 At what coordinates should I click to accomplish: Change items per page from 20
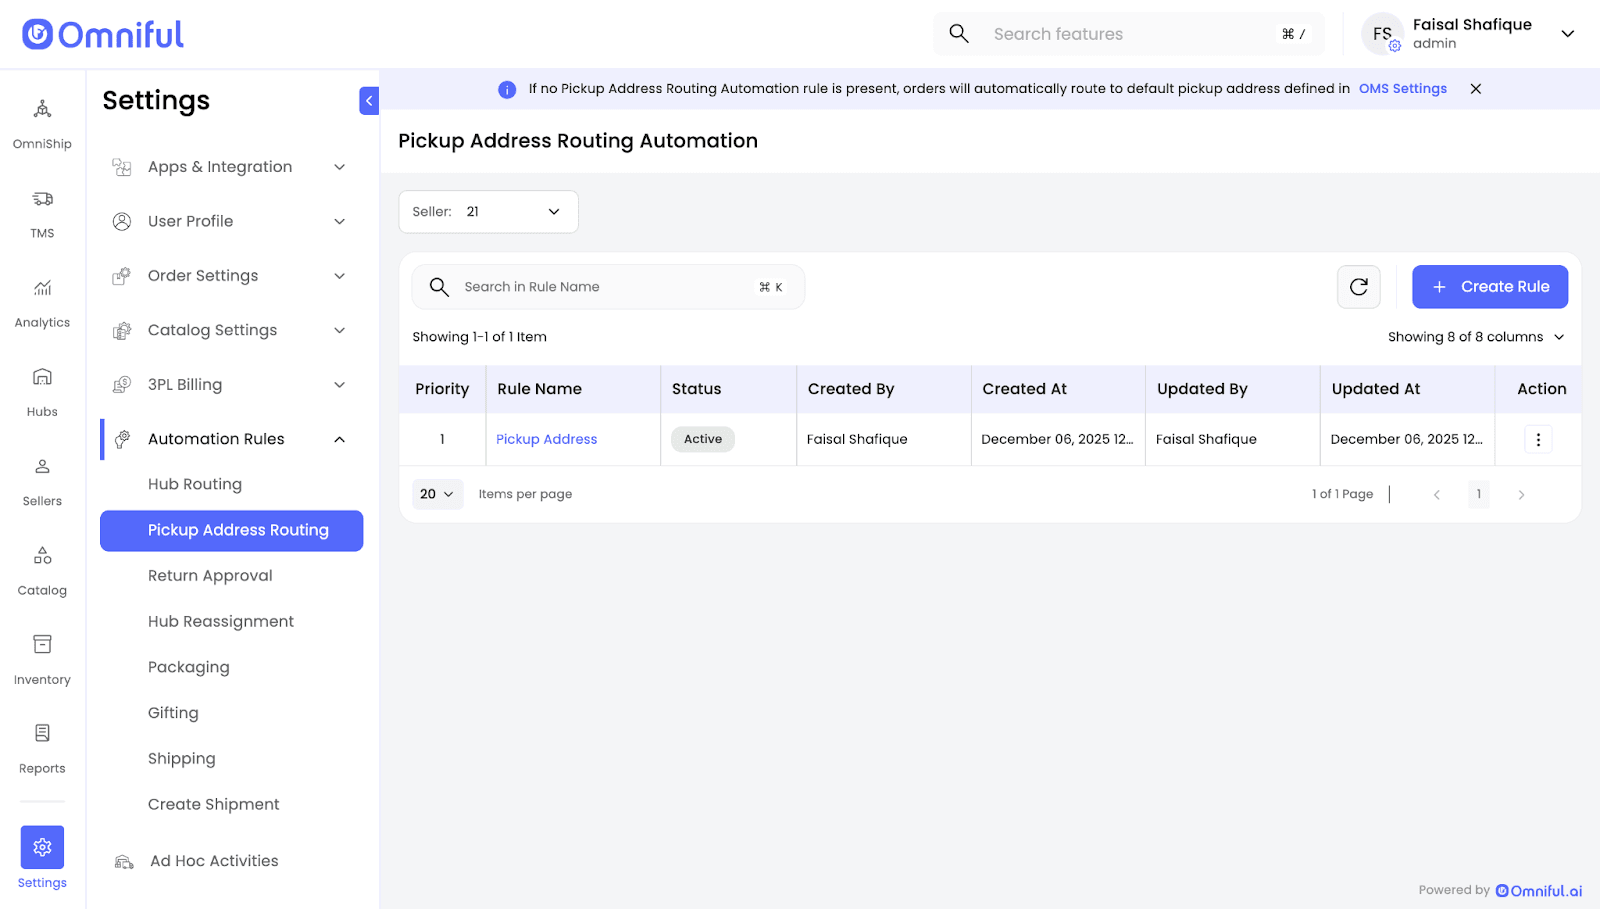[x=437, y=494]
